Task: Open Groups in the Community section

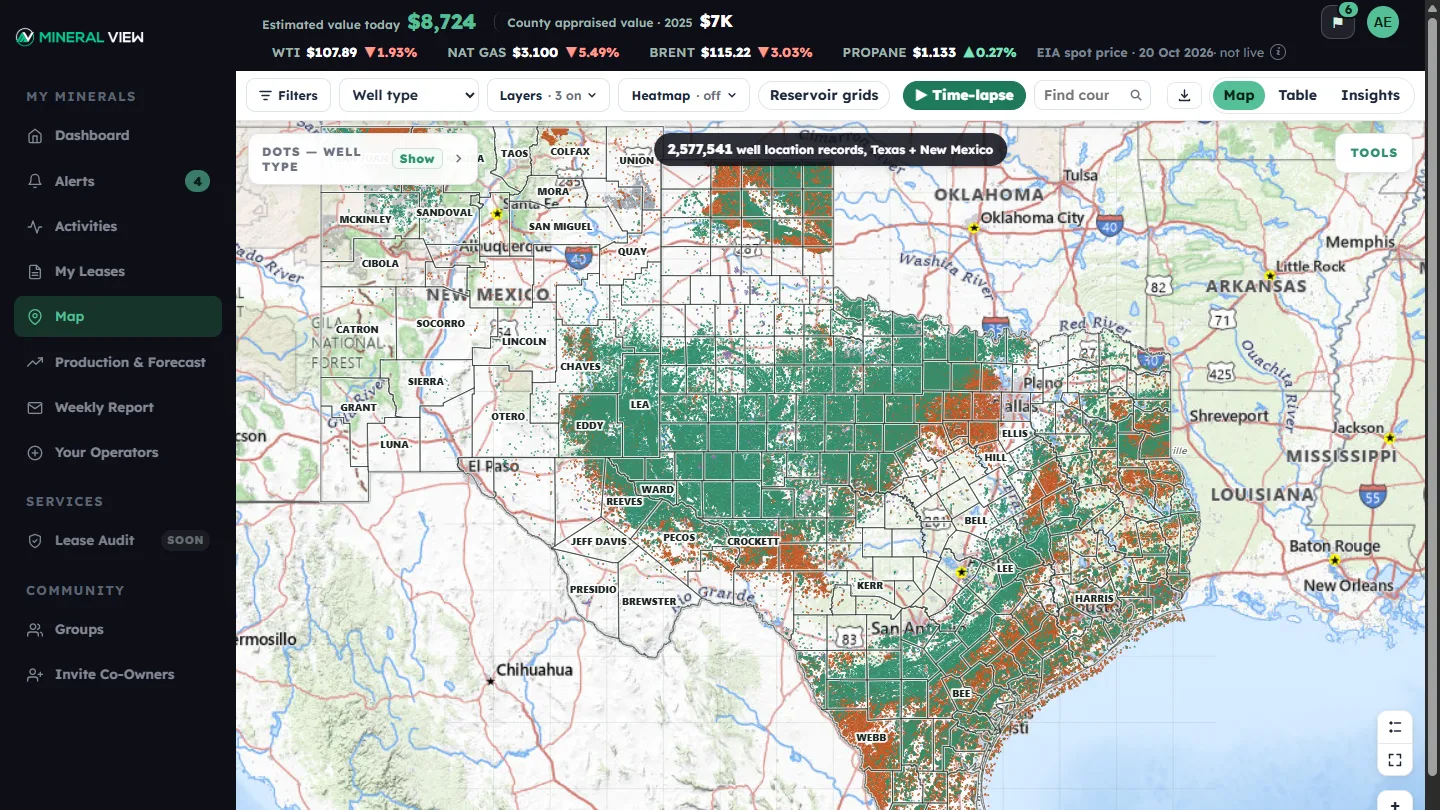Action: (118, 629)
